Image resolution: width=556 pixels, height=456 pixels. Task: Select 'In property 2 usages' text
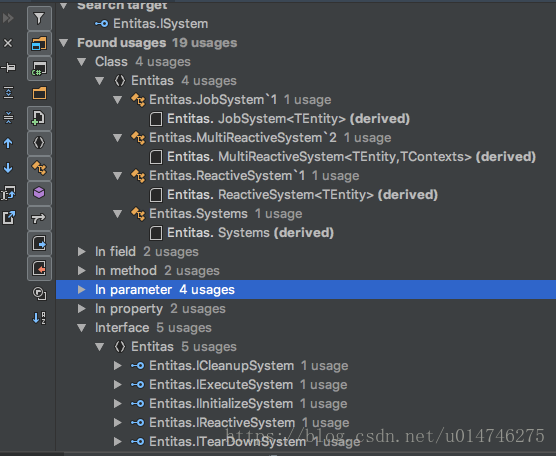(x=160, y=309)
